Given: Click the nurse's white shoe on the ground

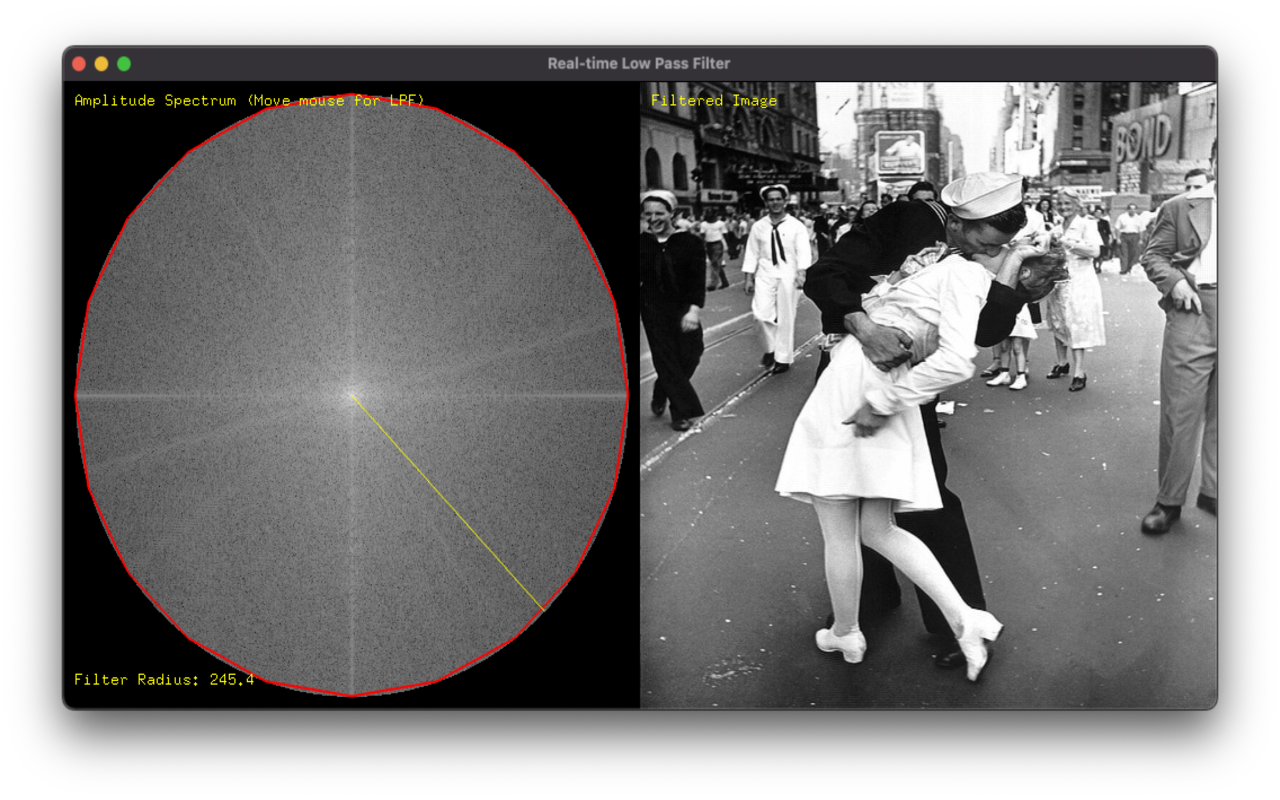Looking at the screenshot, I should 841,644.
